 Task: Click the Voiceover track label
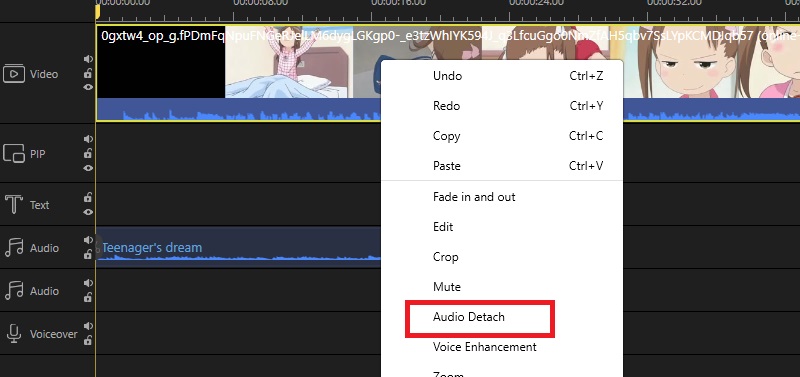[x=54, y=334]
